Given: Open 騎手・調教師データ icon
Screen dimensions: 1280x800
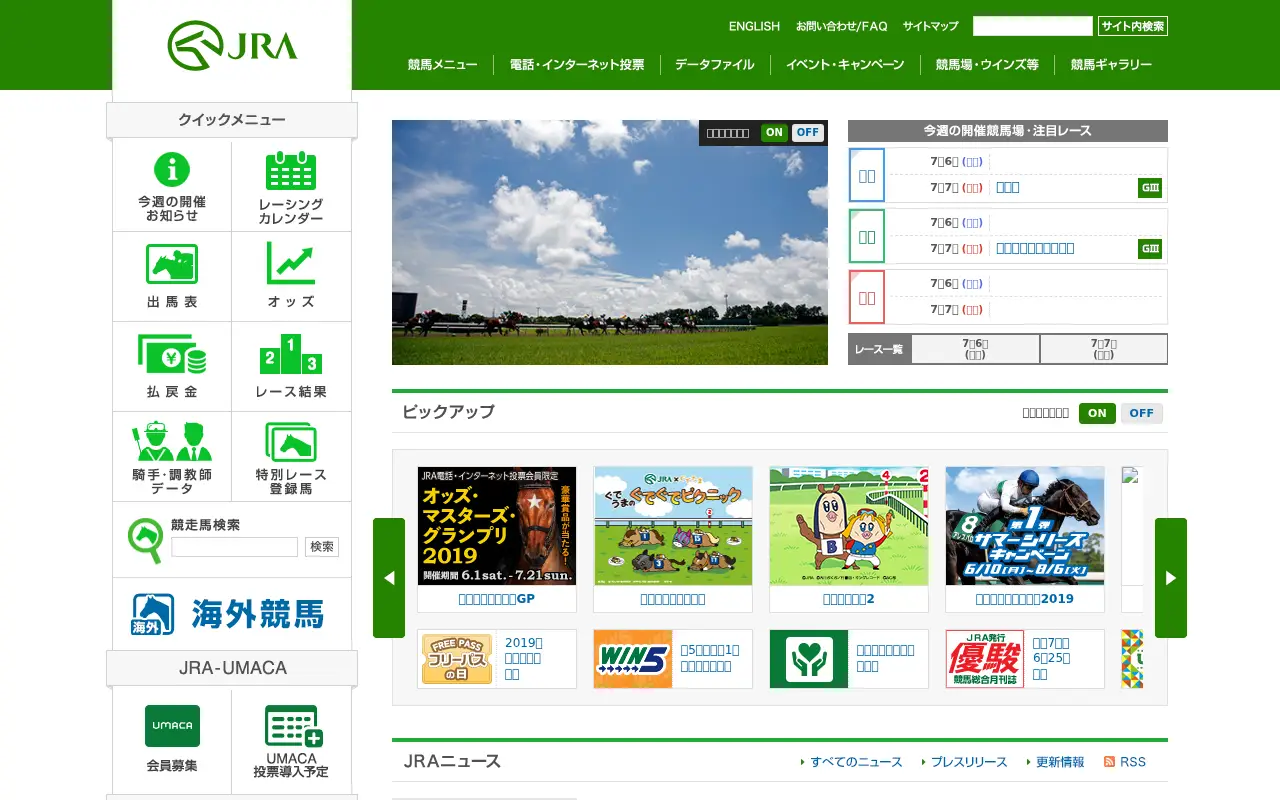Looking at the screenshot, I should coord(172,456).
